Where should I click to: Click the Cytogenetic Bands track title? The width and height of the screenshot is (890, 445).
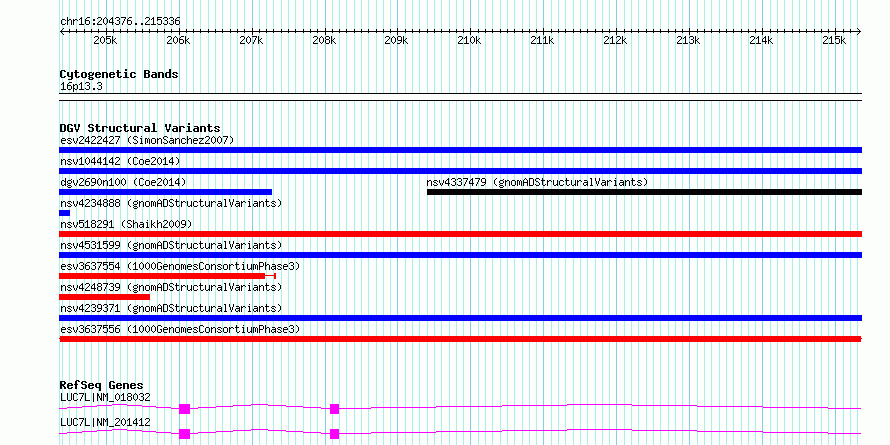(x=119, y=74)
